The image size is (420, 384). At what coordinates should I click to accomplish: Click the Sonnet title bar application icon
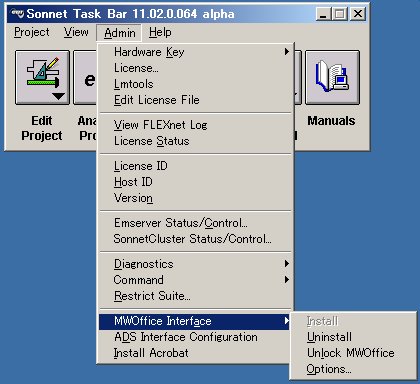[17, 14]
